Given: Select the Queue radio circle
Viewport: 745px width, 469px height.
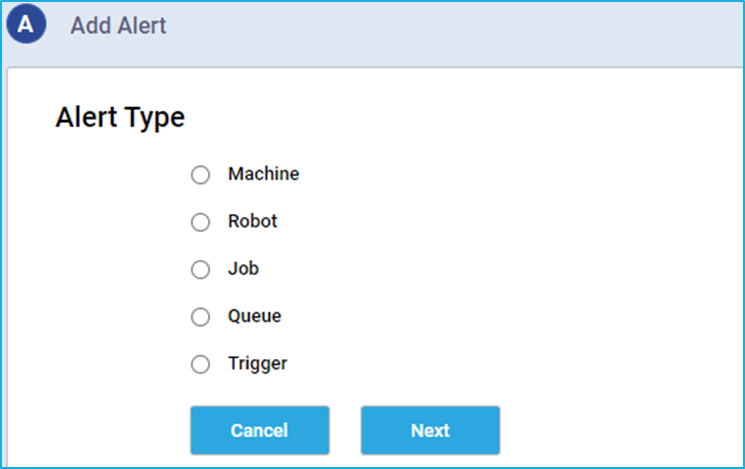Looking at the screenshot, I should tap(201, 317).
